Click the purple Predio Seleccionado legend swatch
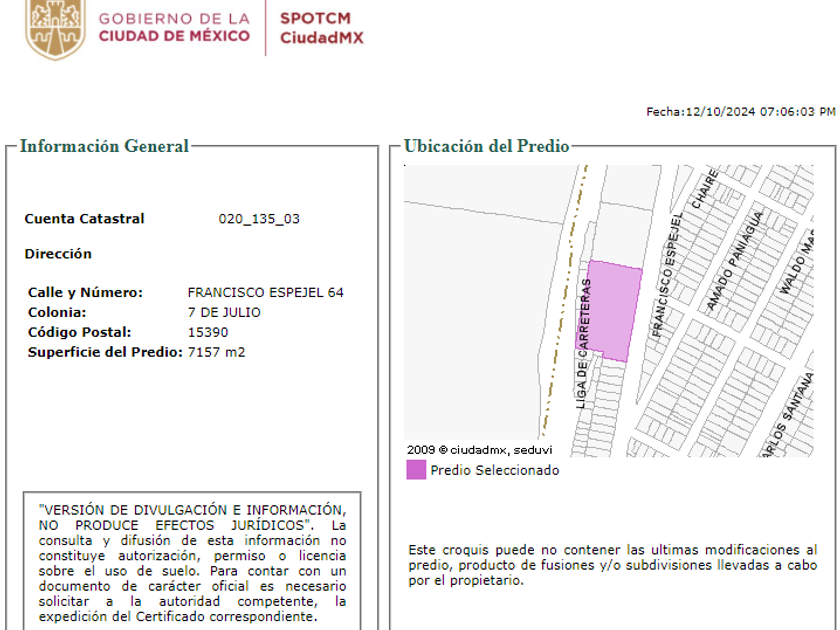 (416, 470)
